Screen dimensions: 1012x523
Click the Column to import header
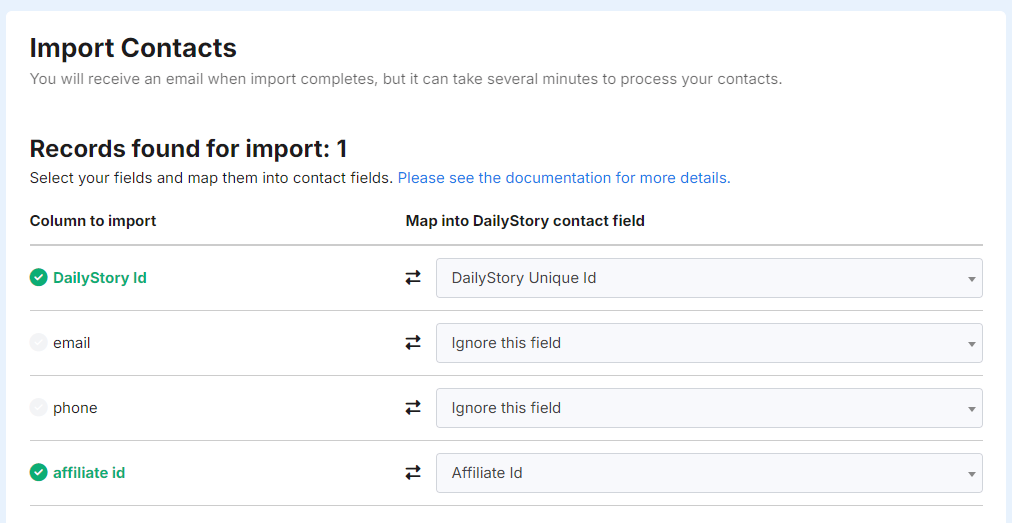tap(93, 221)
